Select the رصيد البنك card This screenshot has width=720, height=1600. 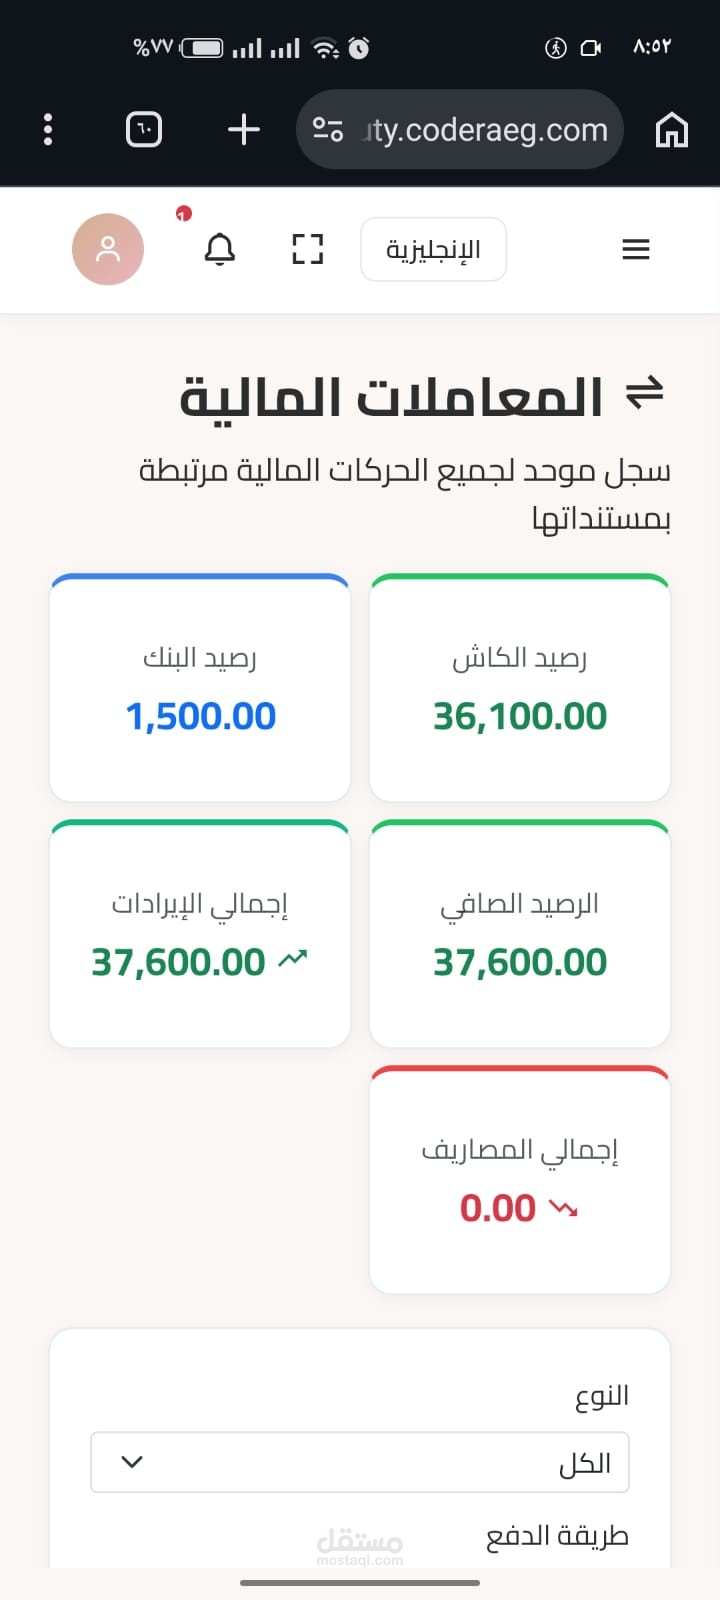point(200,688)
